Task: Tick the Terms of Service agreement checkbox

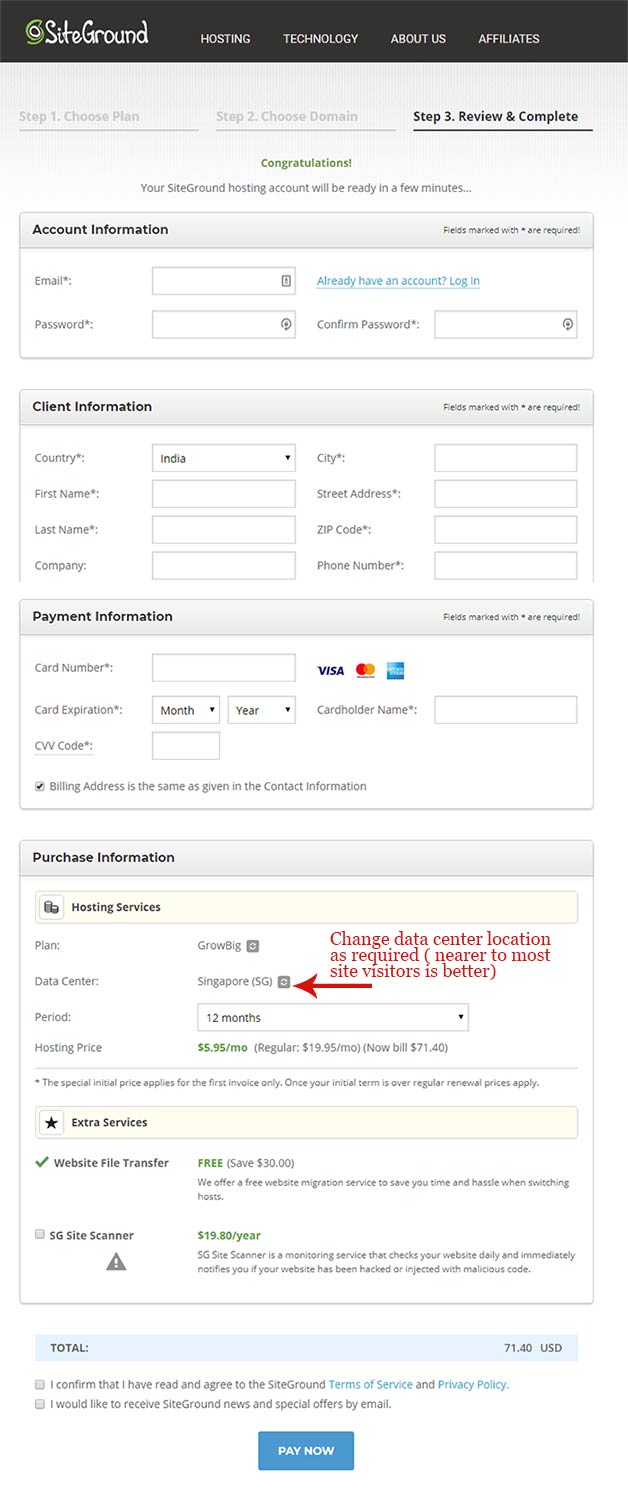Action: pyautogui.click(x=40, y=1385)
